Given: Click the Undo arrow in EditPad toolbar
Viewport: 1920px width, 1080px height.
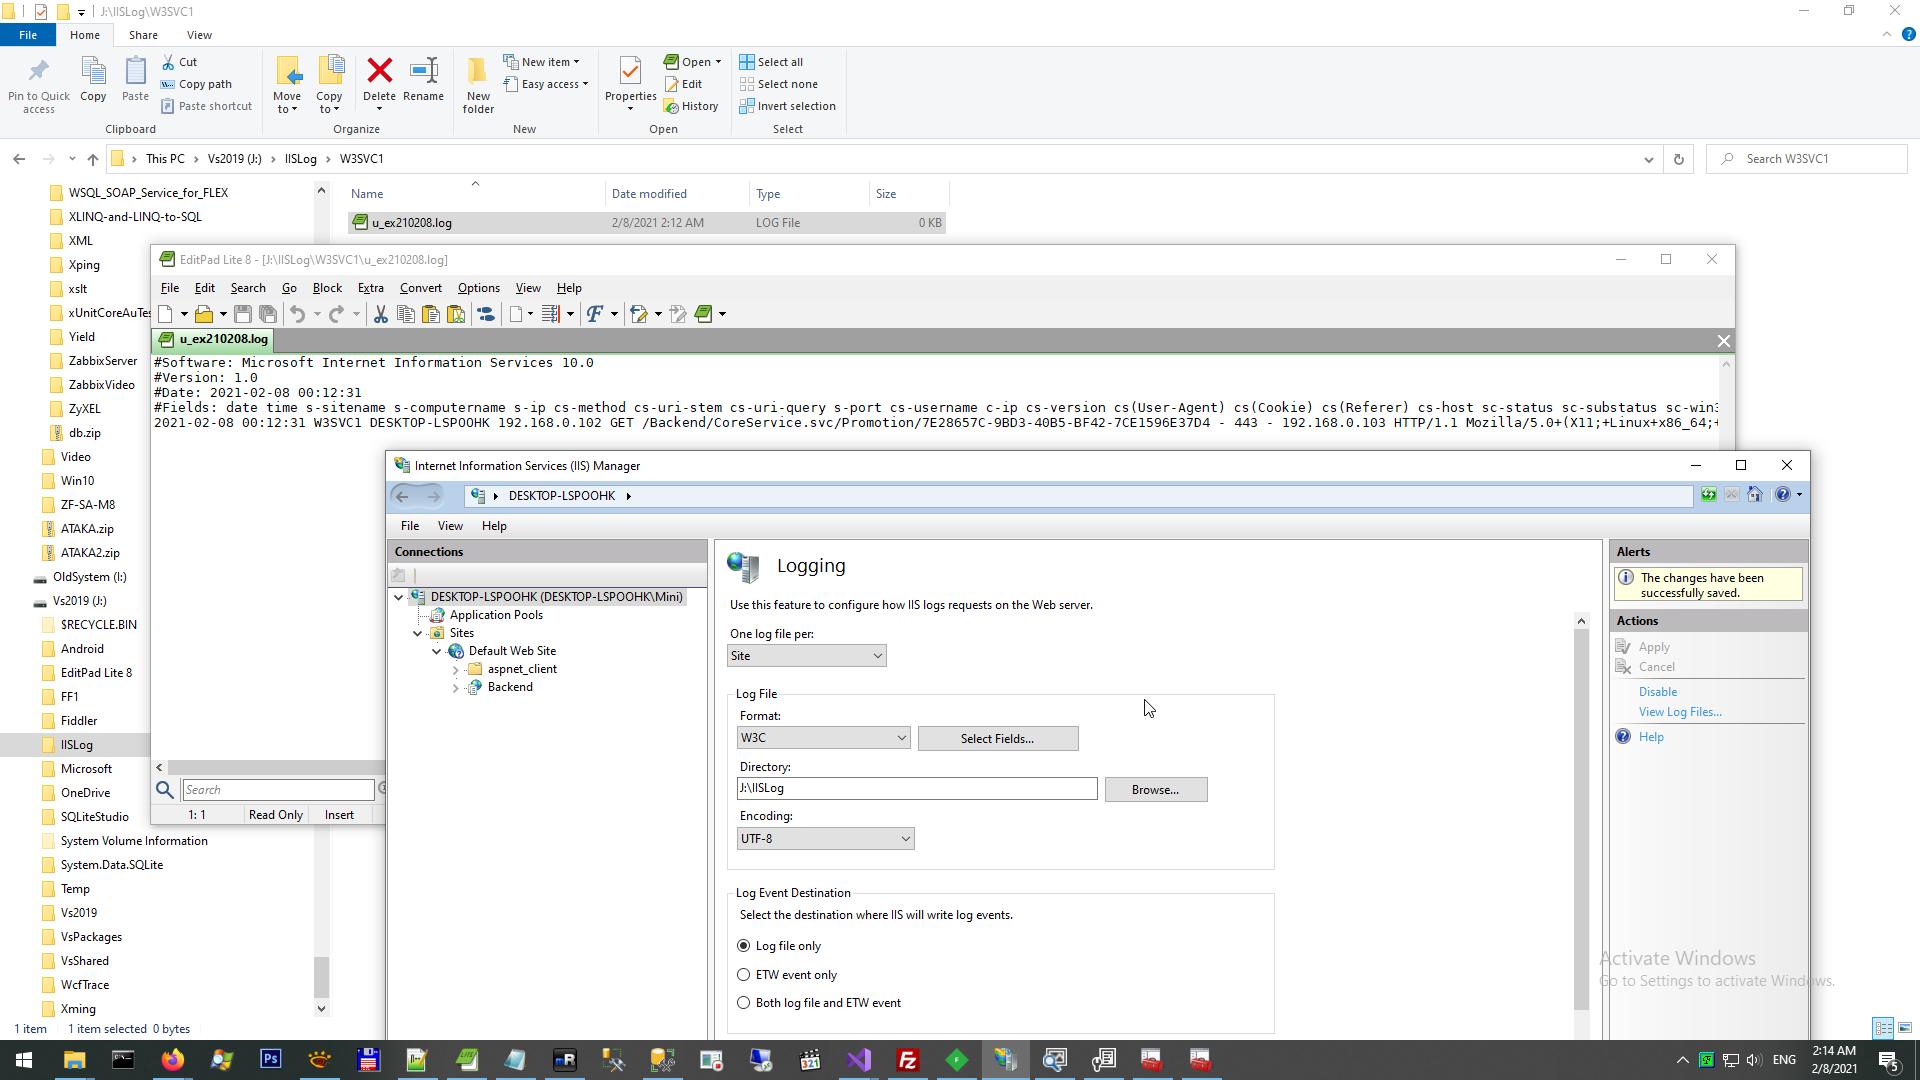Looking at the screenshot, I should 297,314.
